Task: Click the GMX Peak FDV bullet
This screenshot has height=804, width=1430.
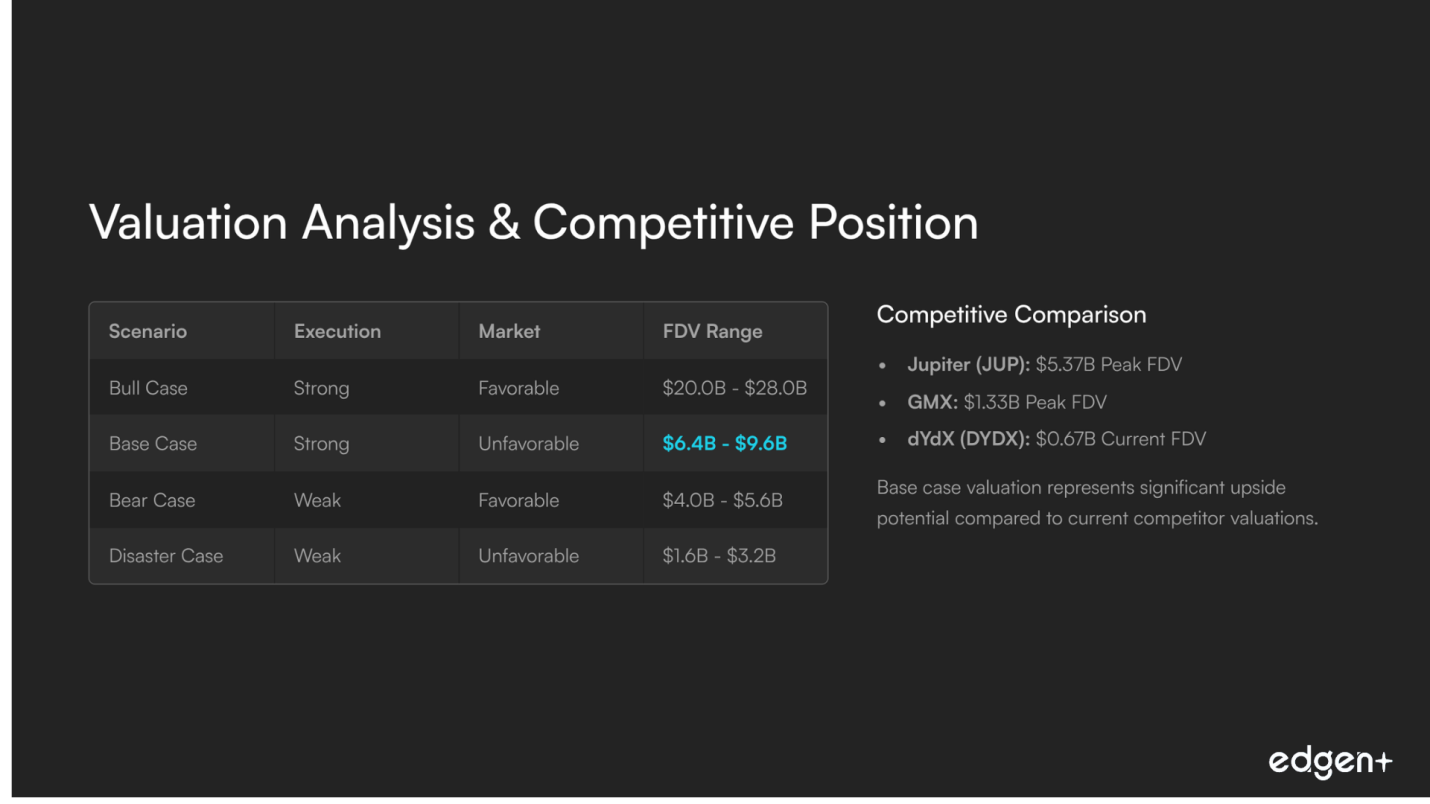Action: pyautogui.click(x=1006, y=402)
